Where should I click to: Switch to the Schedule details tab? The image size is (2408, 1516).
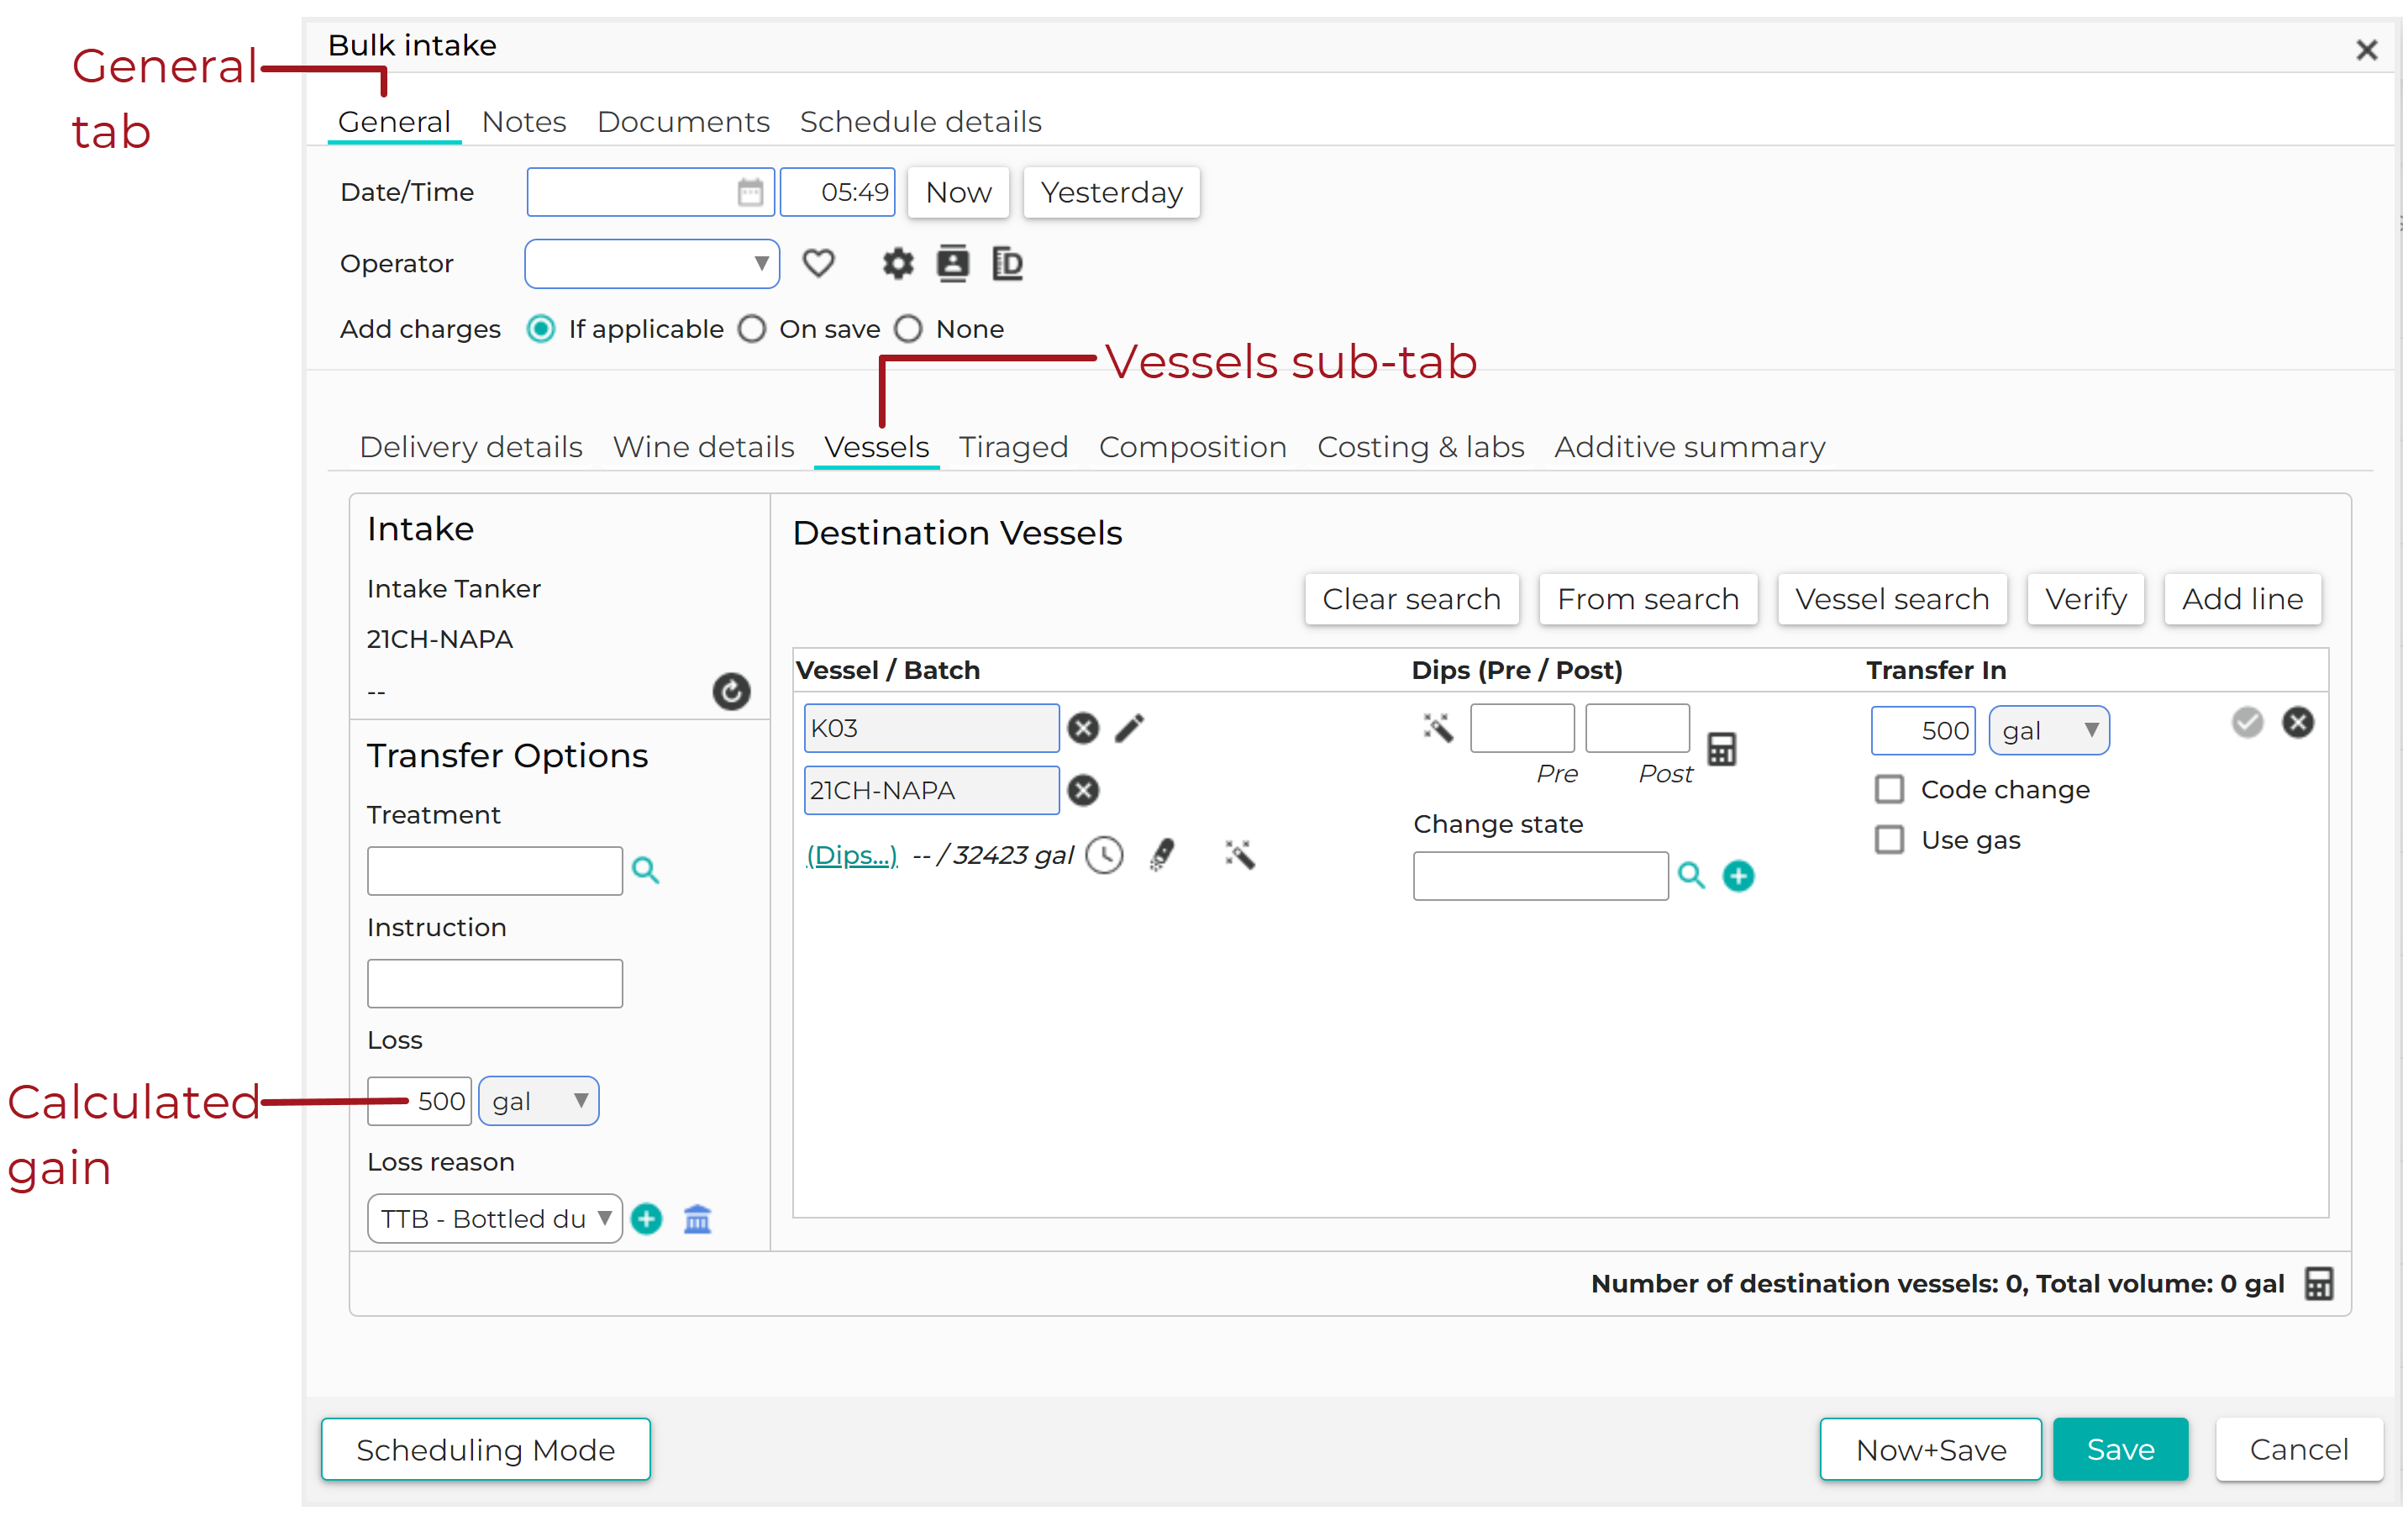[x=921, y=122]
